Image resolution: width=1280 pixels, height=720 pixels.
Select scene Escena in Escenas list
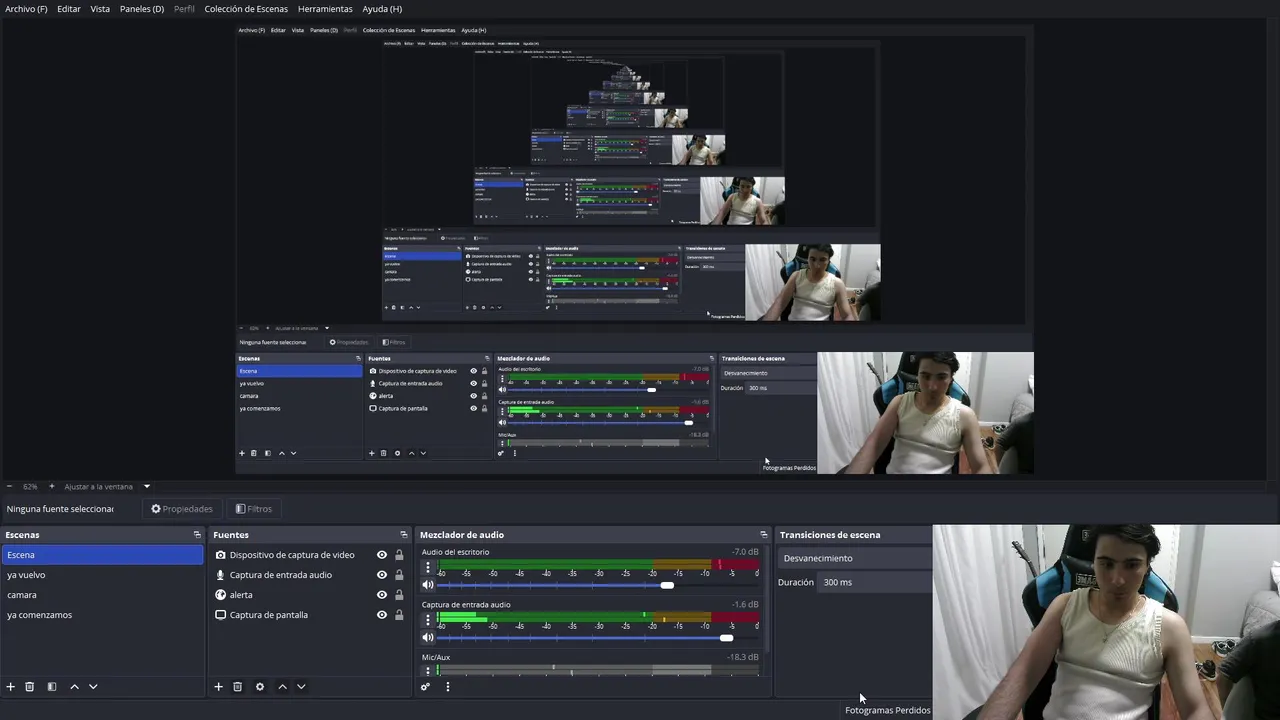click(102, 555)
